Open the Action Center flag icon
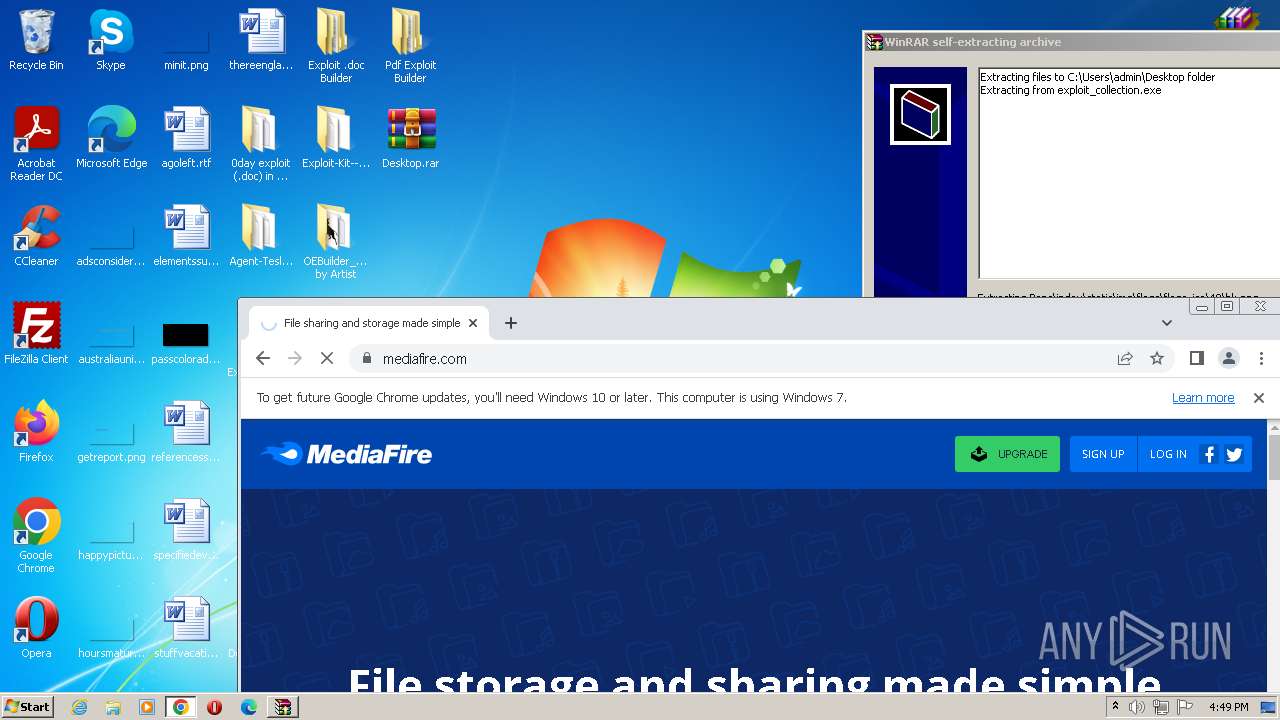Image resolution: width=1280 pixels, height=720 pixels. pyautogui.click(x=1185, y=707)
